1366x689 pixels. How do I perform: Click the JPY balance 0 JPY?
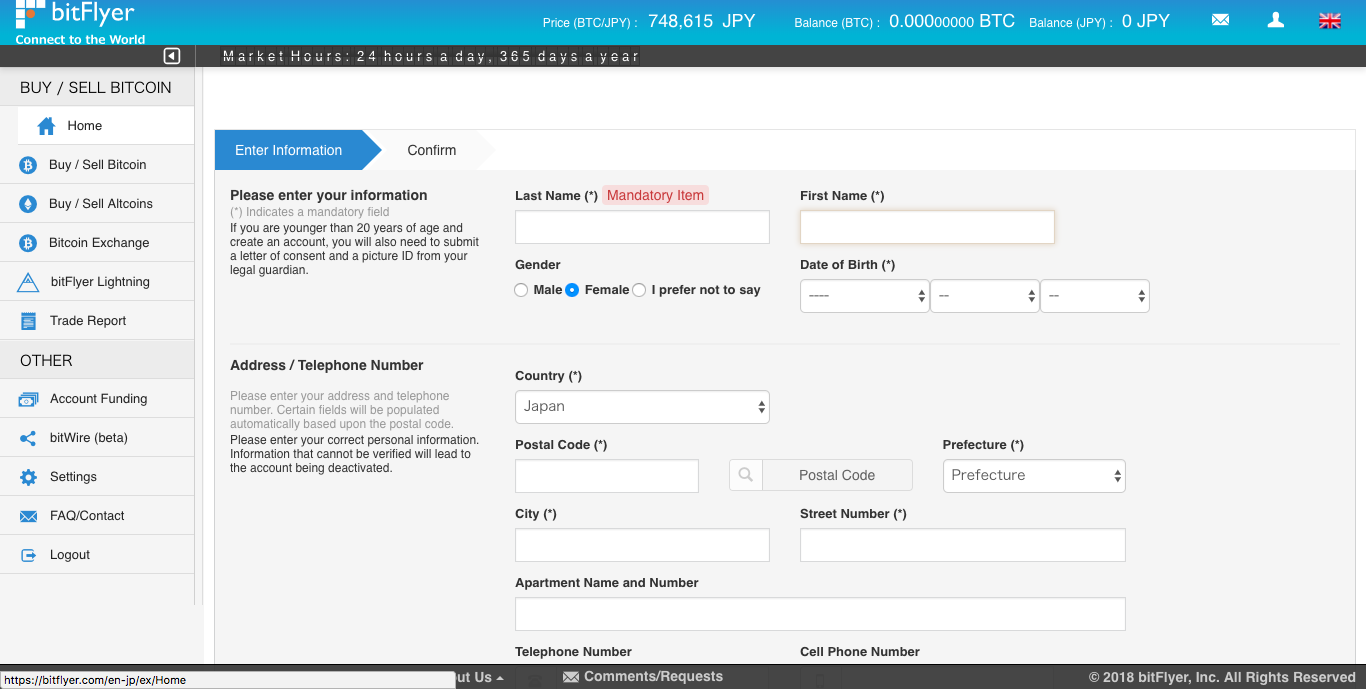pyautogui.click(x=1146, y=21)
